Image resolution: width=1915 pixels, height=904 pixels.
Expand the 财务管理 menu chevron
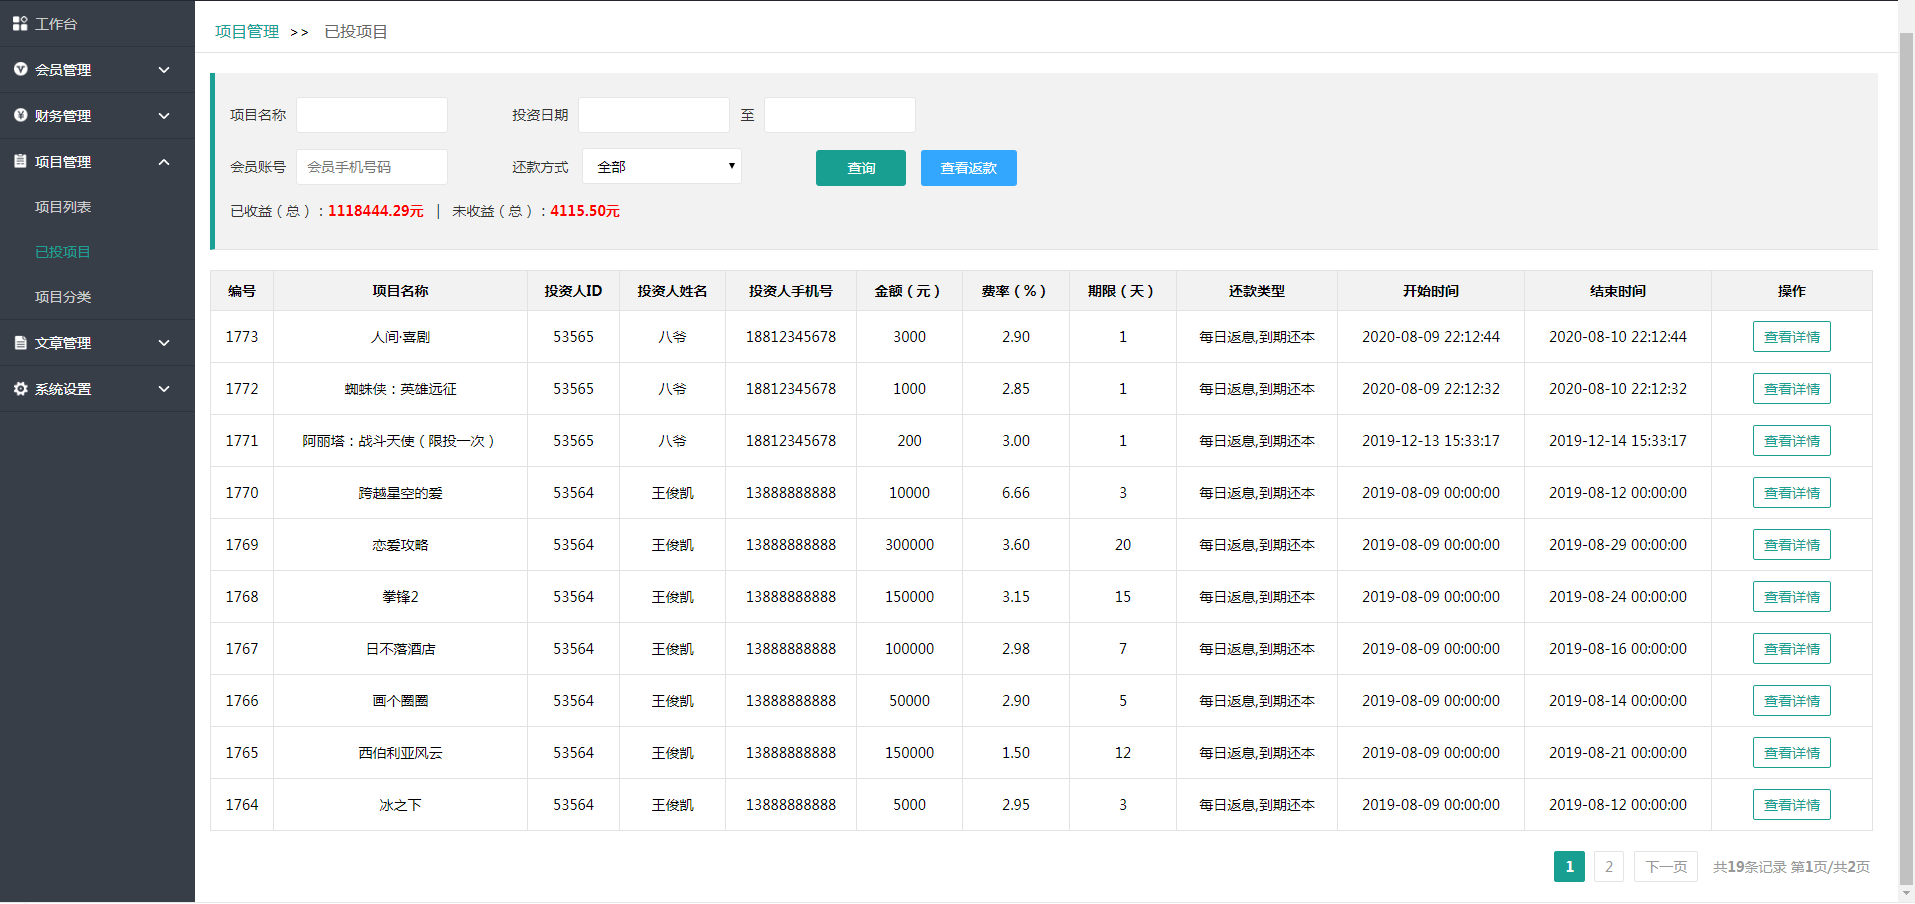pos(164,116)
